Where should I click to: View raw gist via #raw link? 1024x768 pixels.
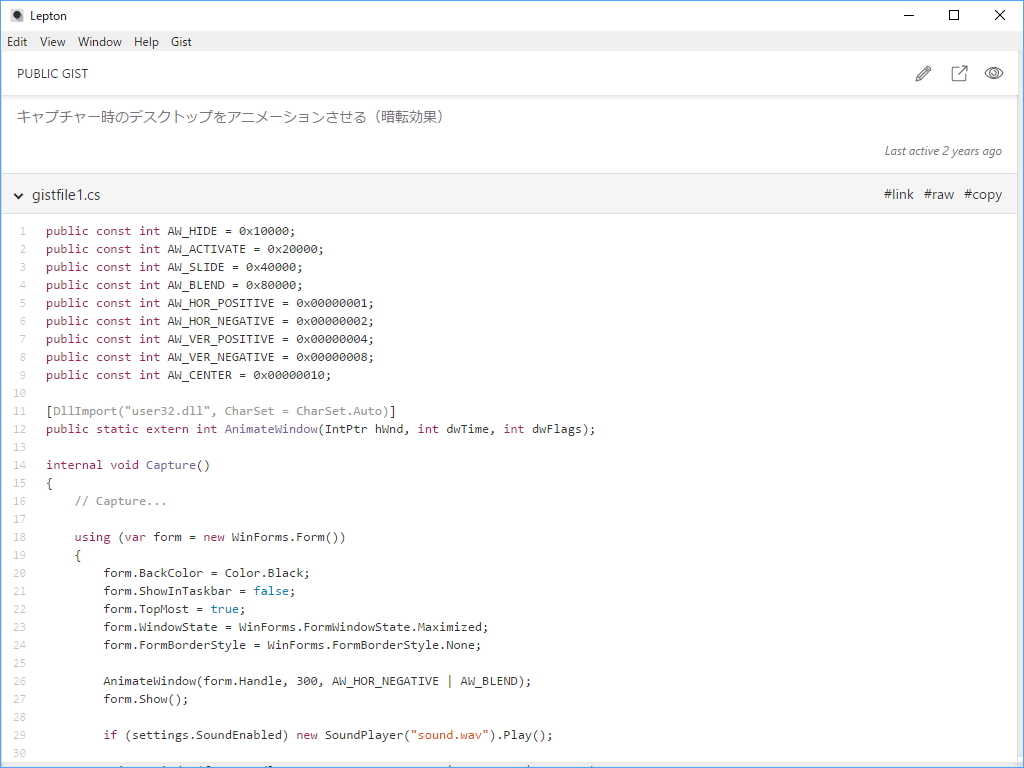pyautogui.click(x=938, y=194)
